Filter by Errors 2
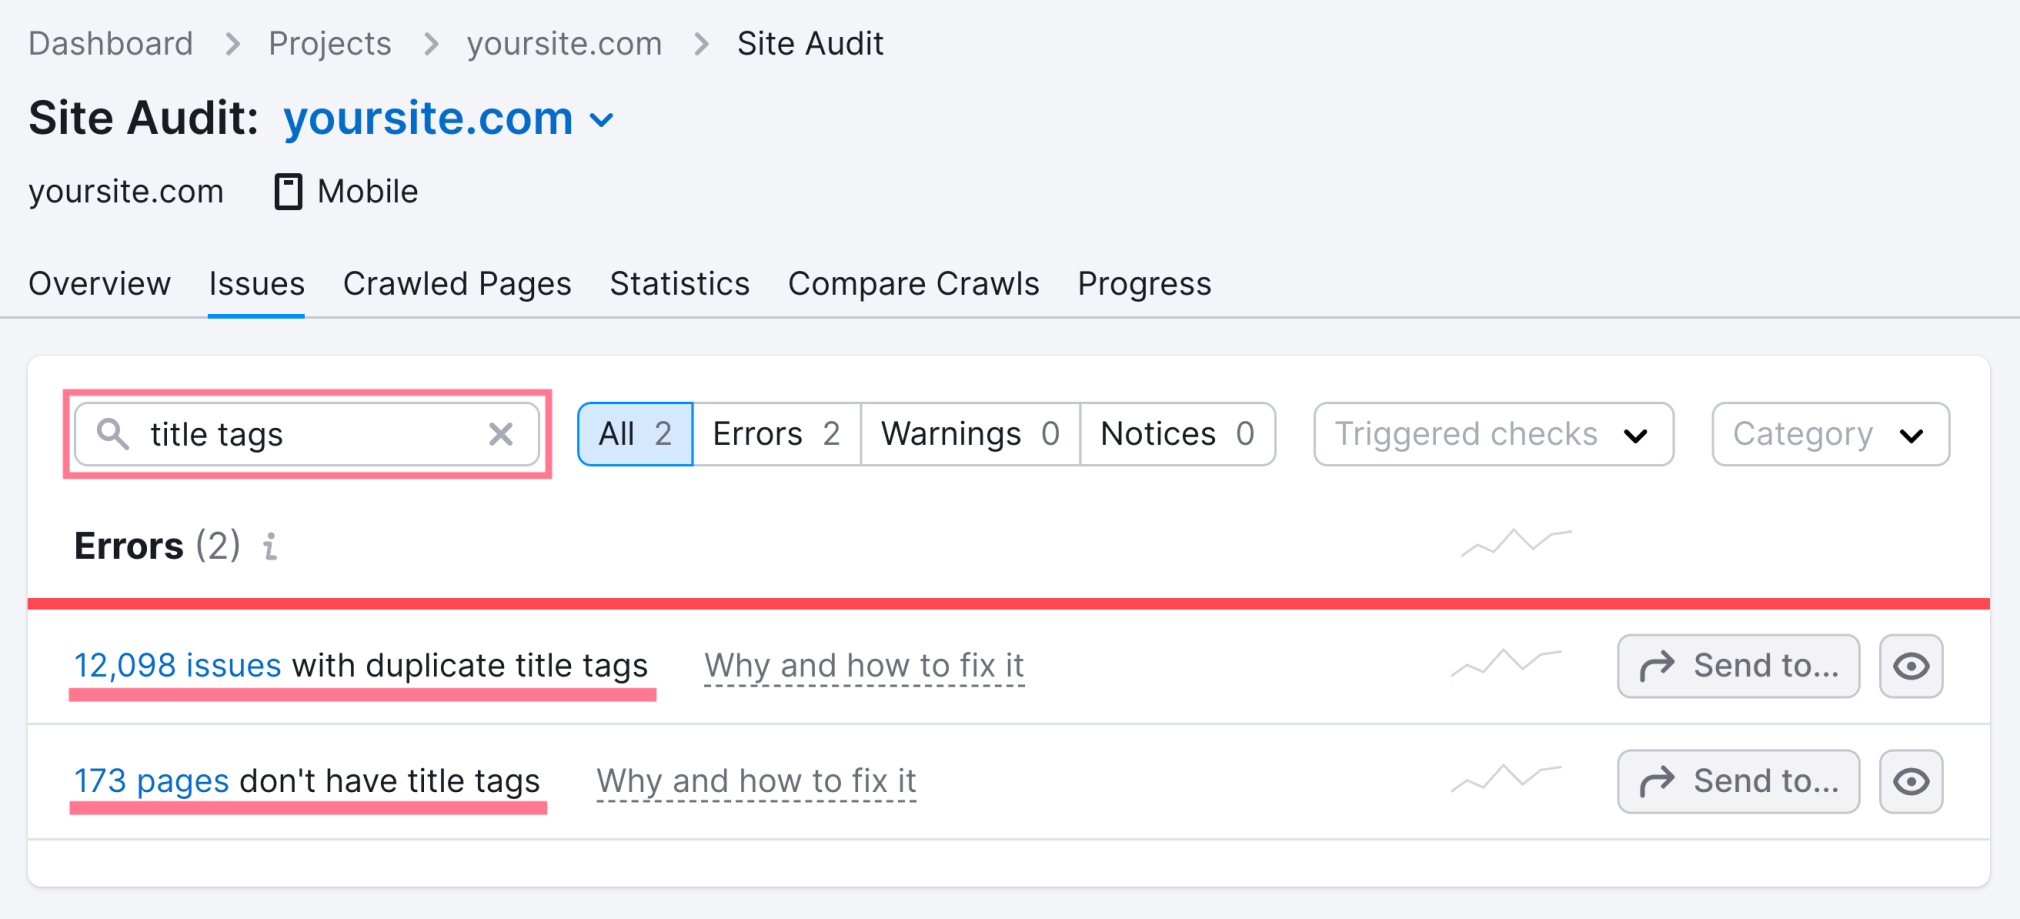The height and width of the screenshot is (919, 2020). (x=776, y=434)
